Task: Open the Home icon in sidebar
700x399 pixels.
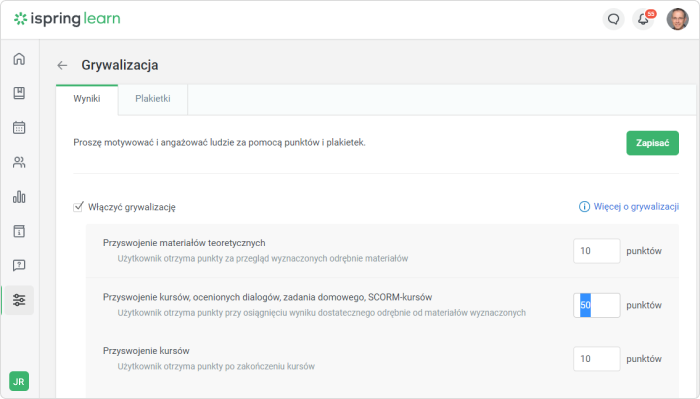Action: [19, 59]
